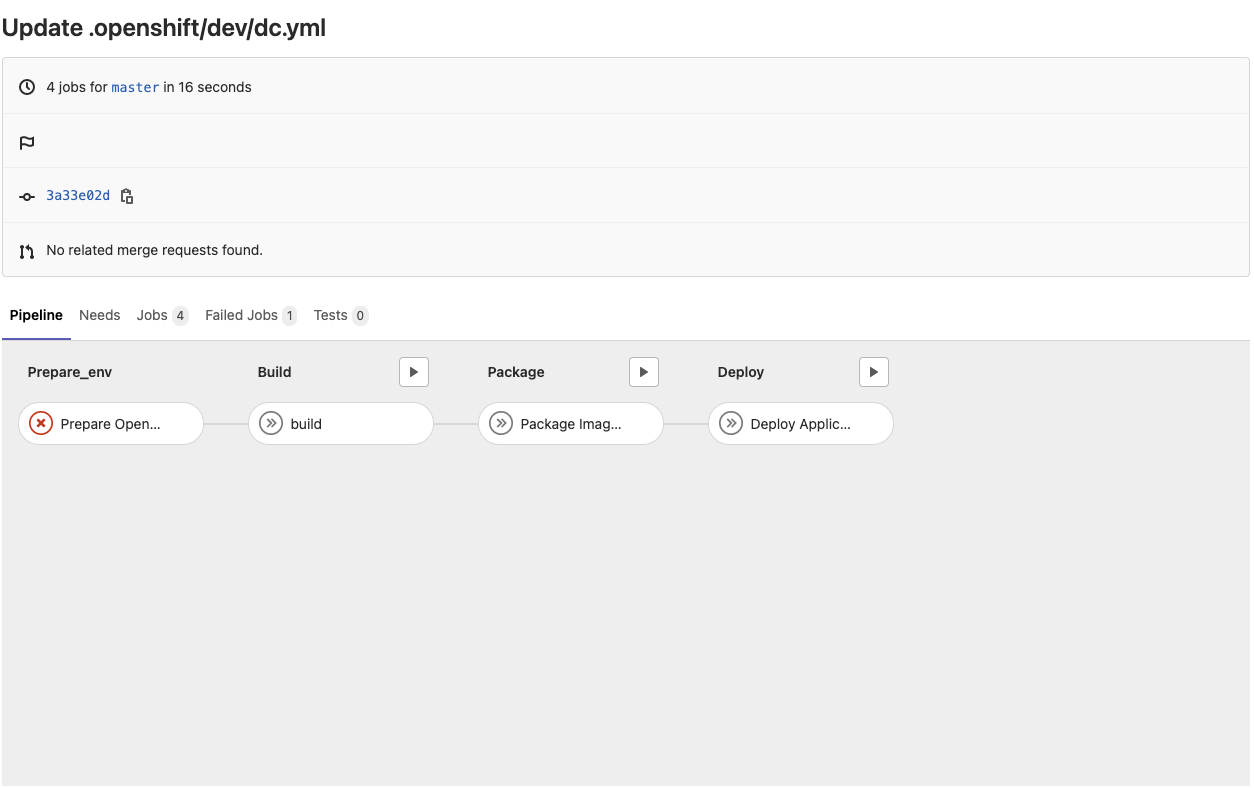Click the Failed Jobs count badge
This screenshot has height=788, width=1254.
coord(290,316)
